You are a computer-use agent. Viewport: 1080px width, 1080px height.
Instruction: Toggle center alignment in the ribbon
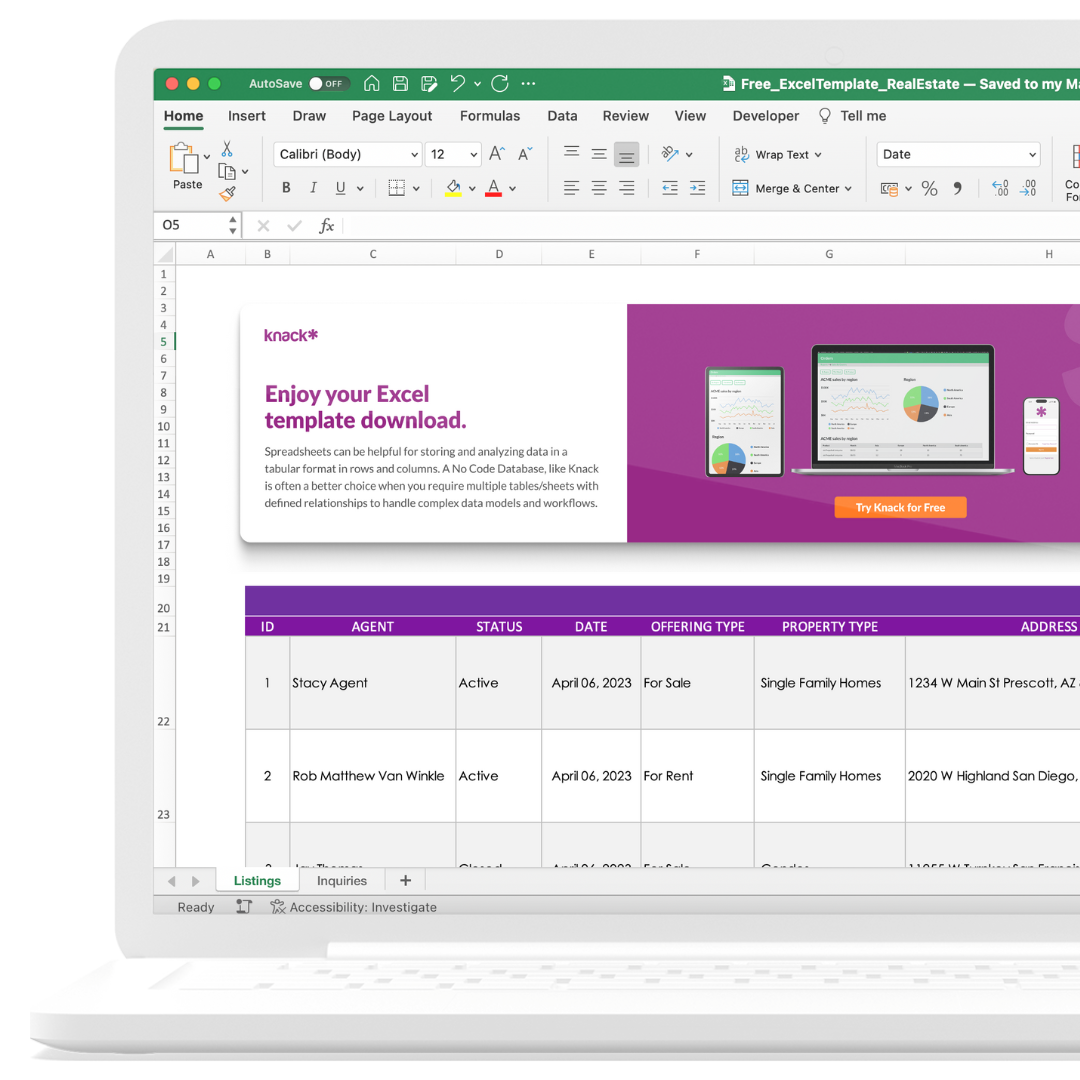(x=598, y=188)
